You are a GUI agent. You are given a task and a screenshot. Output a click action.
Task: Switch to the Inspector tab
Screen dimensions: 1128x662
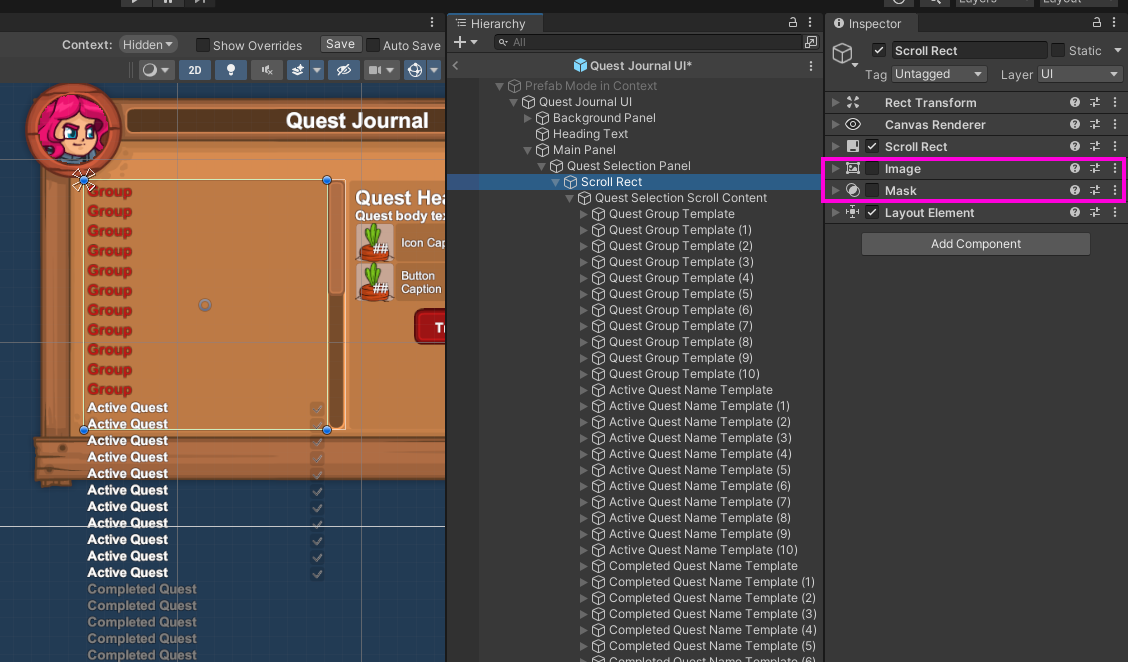(x=873, y=24)
